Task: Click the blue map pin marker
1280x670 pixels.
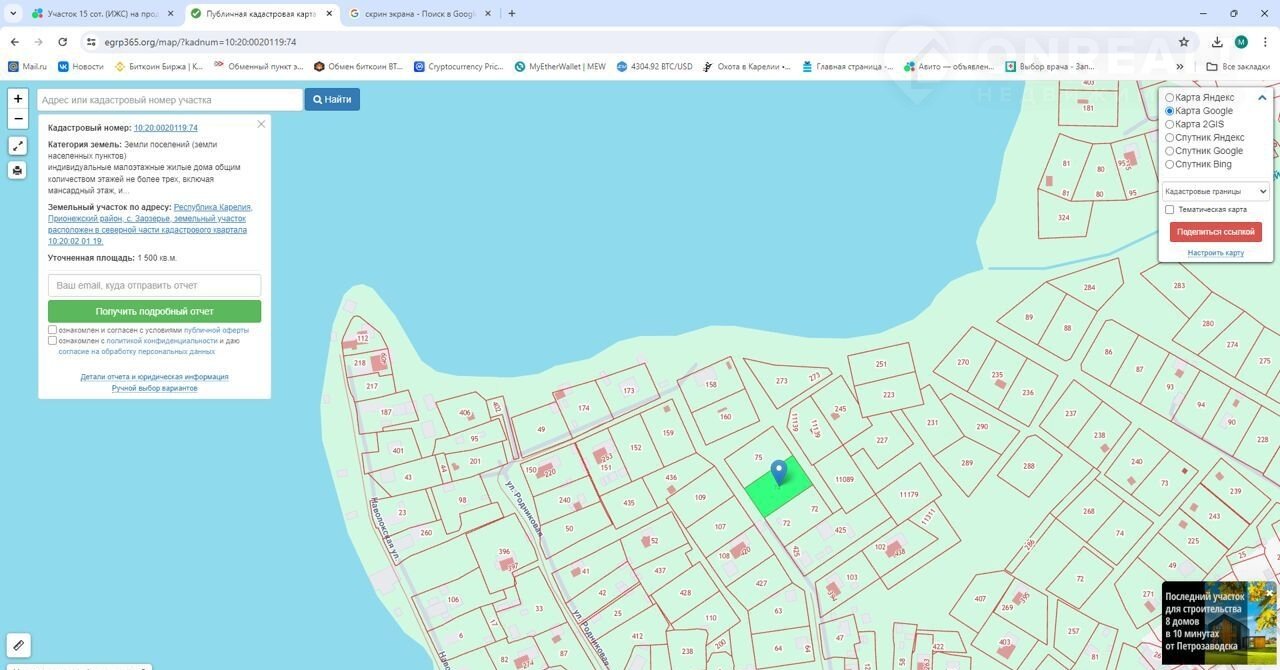Action: tap(779, 471)
